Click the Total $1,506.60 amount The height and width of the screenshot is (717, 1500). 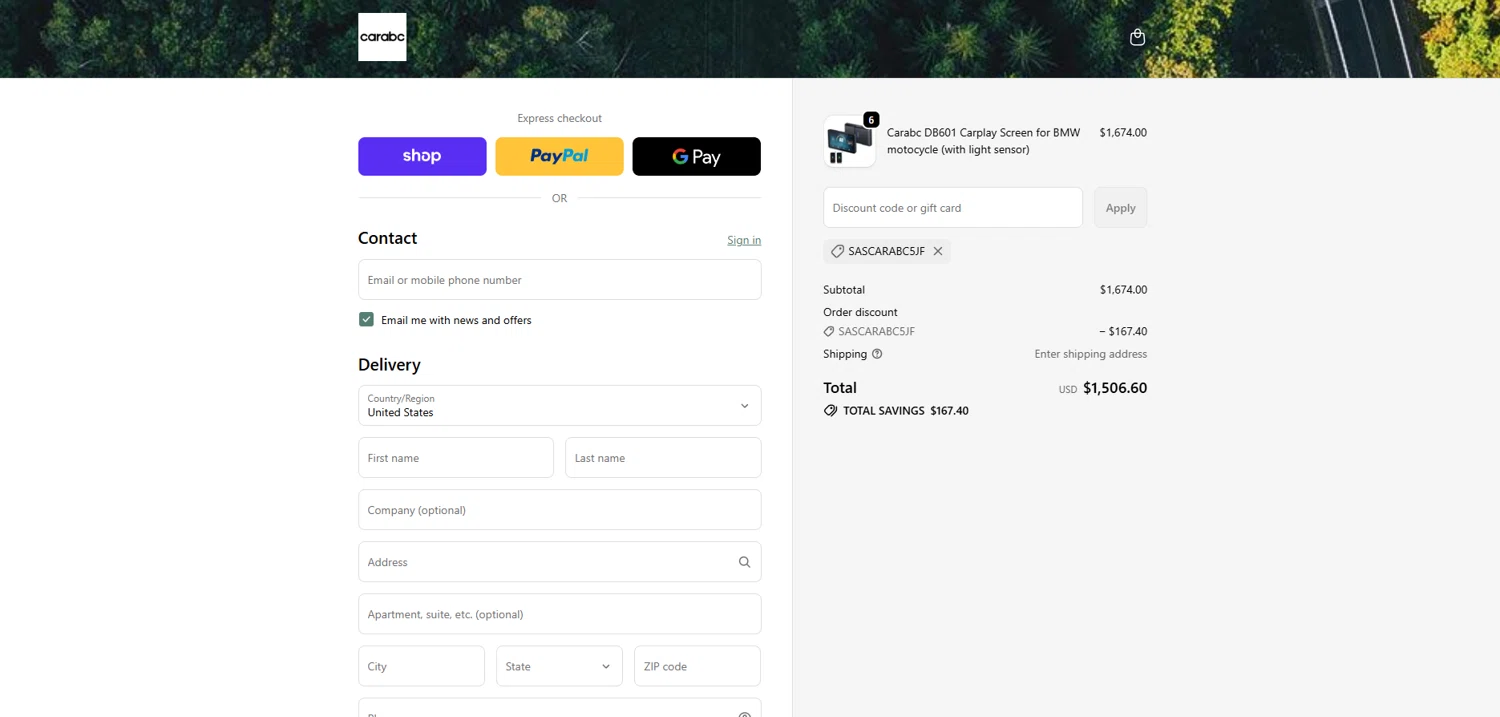1115,388
